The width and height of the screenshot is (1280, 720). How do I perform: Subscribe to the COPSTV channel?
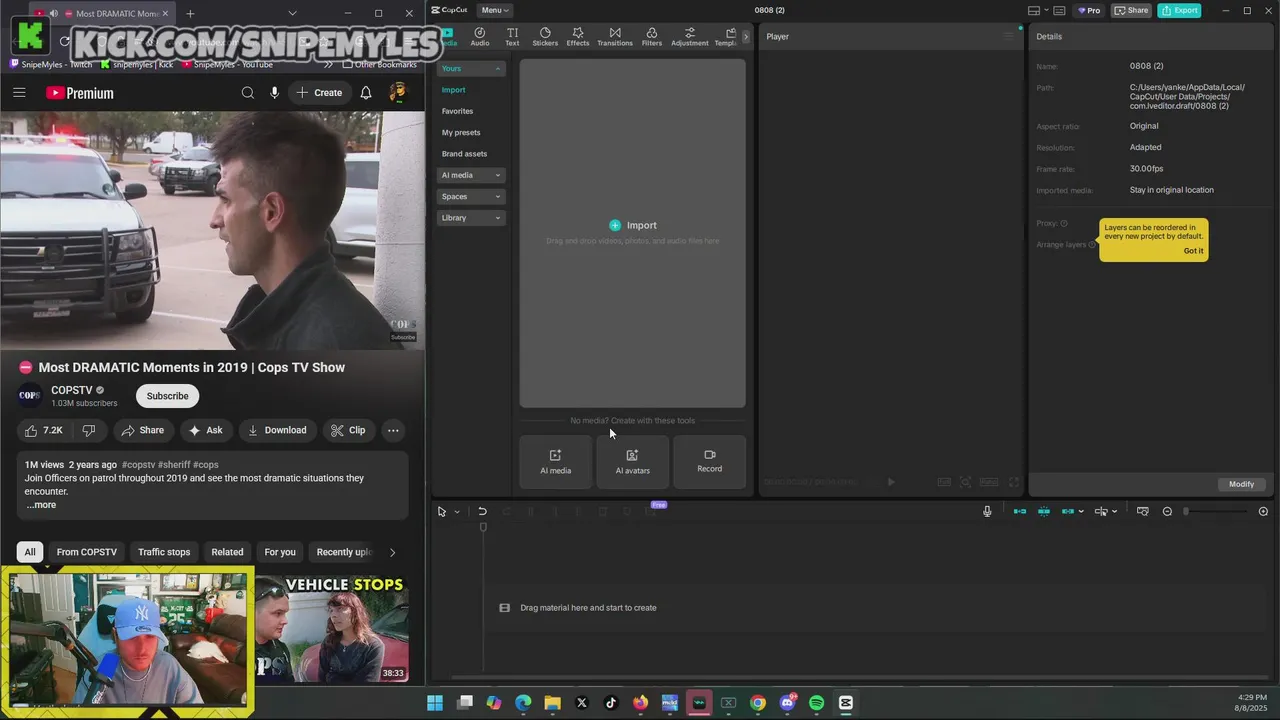167,396
